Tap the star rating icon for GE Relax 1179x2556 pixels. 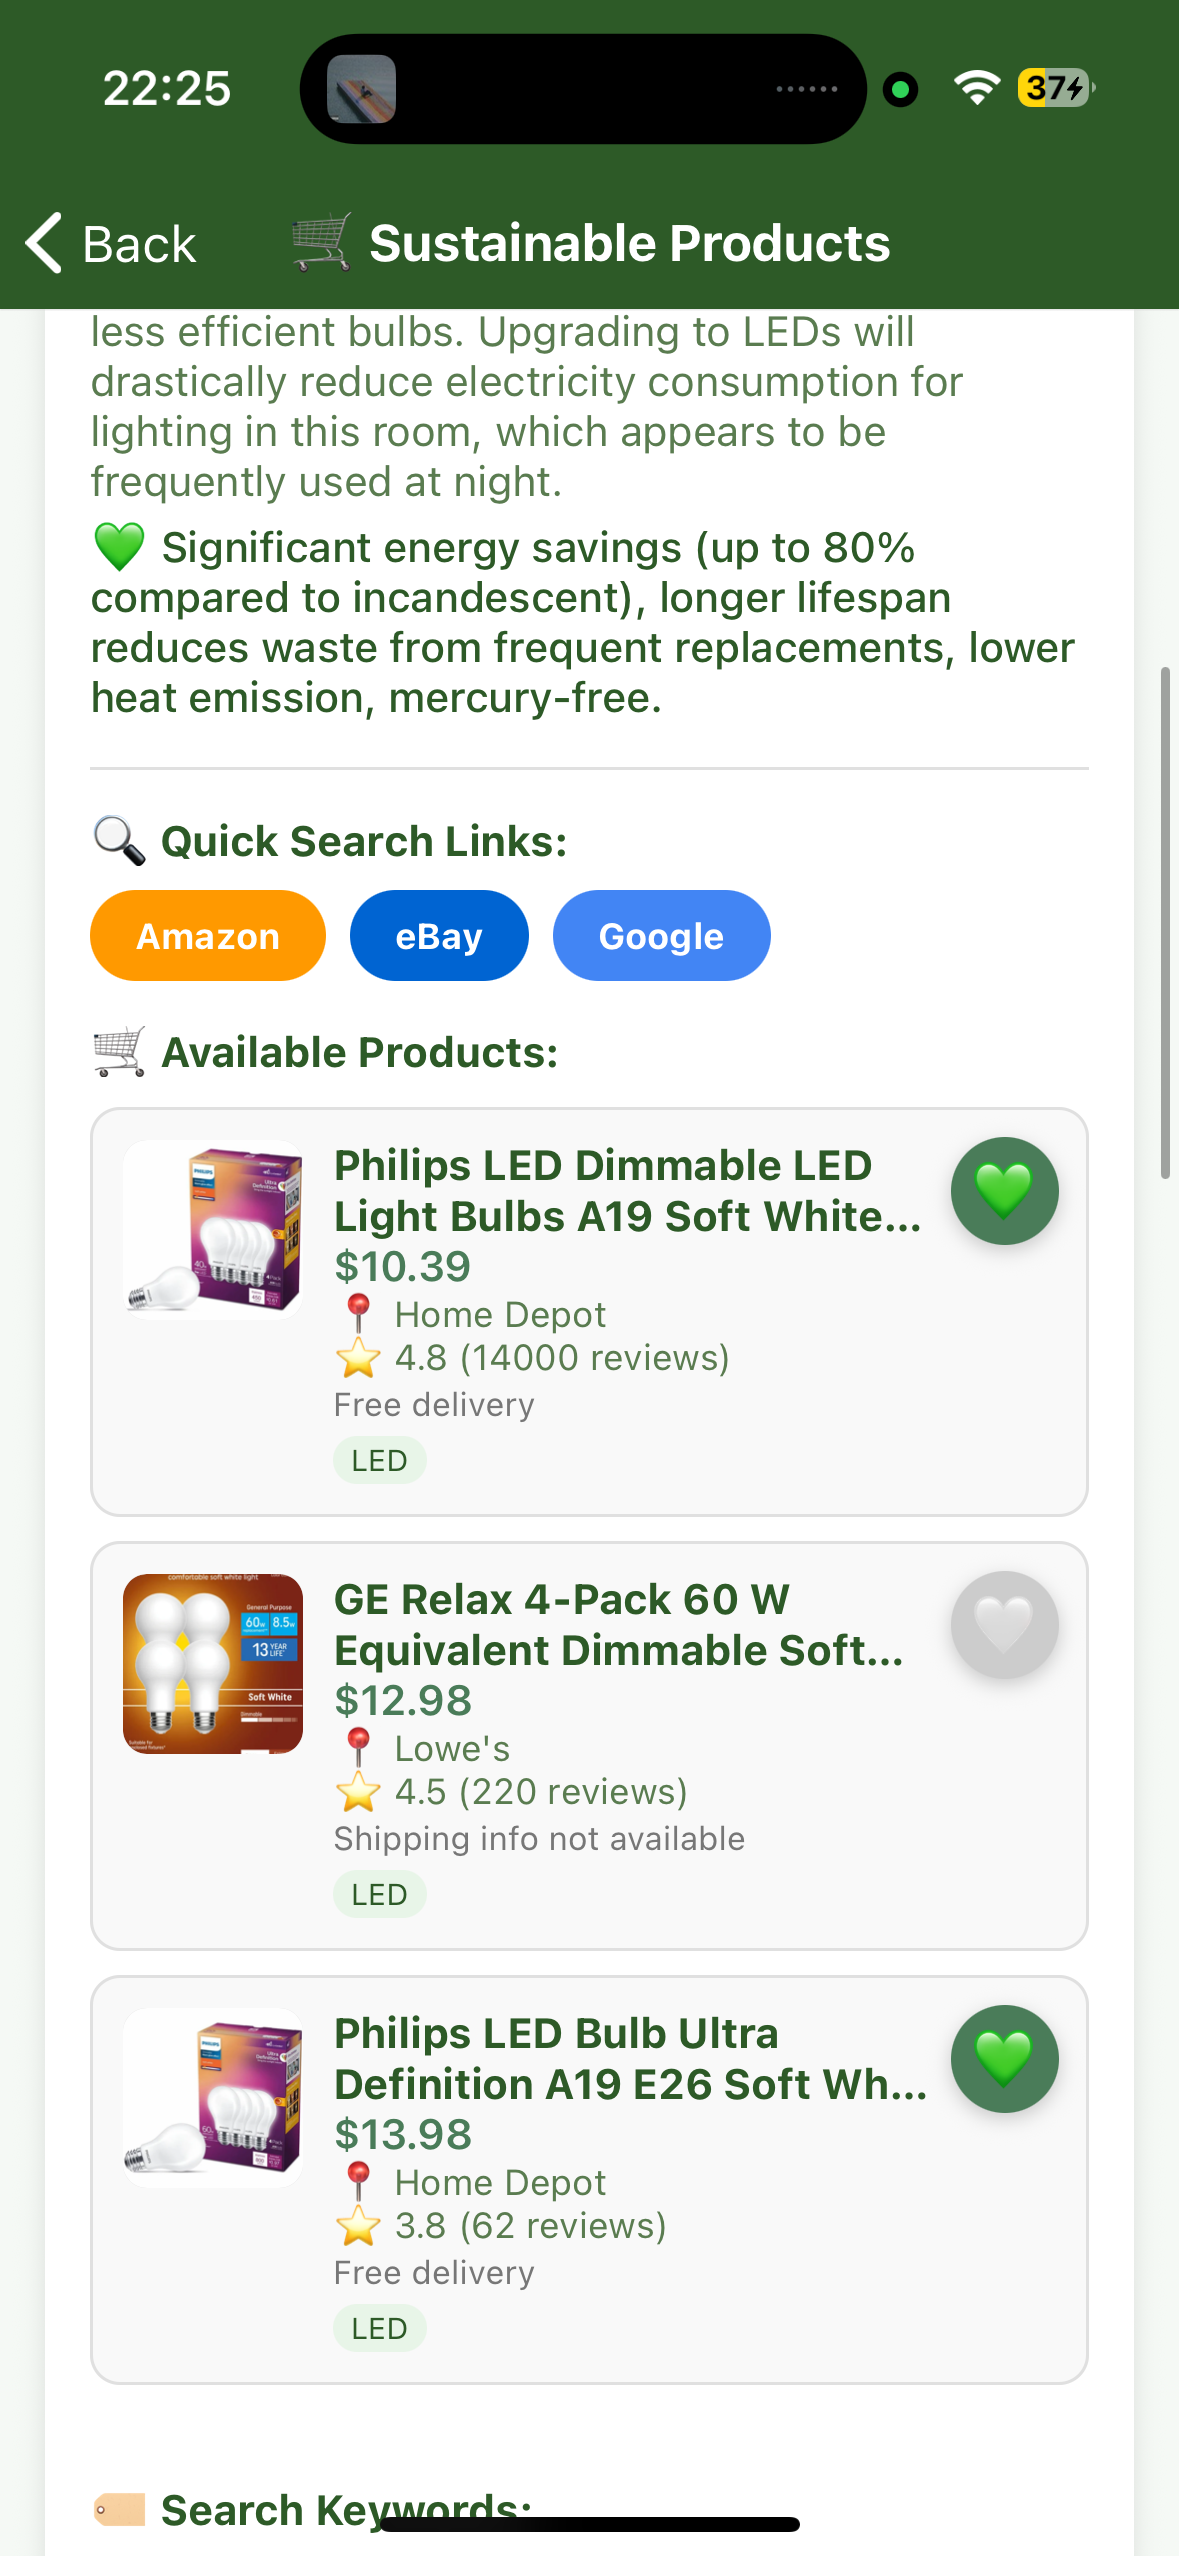pos(358,1791)
